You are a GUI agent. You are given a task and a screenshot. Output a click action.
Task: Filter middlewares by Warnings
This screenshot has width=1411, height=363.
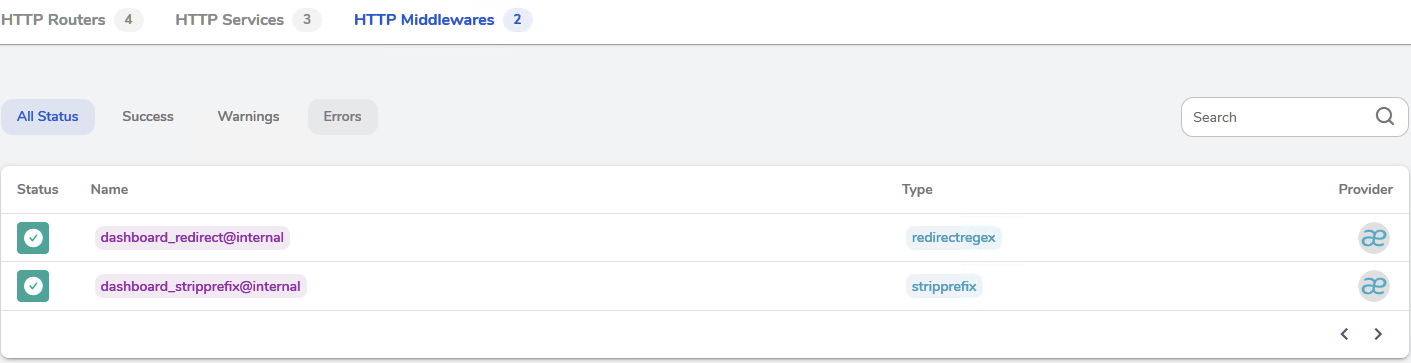point(249,116)
